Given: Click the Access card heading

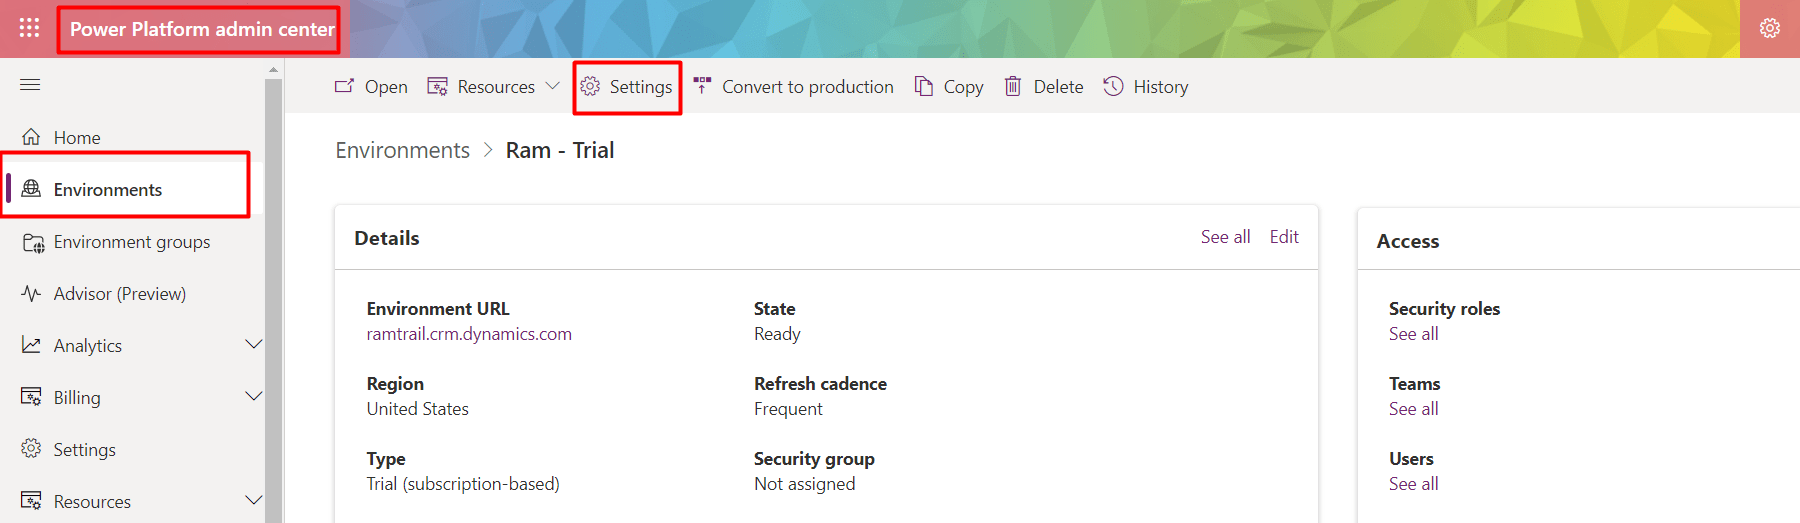Looking at the screenshot, I should coord(1408,241).
